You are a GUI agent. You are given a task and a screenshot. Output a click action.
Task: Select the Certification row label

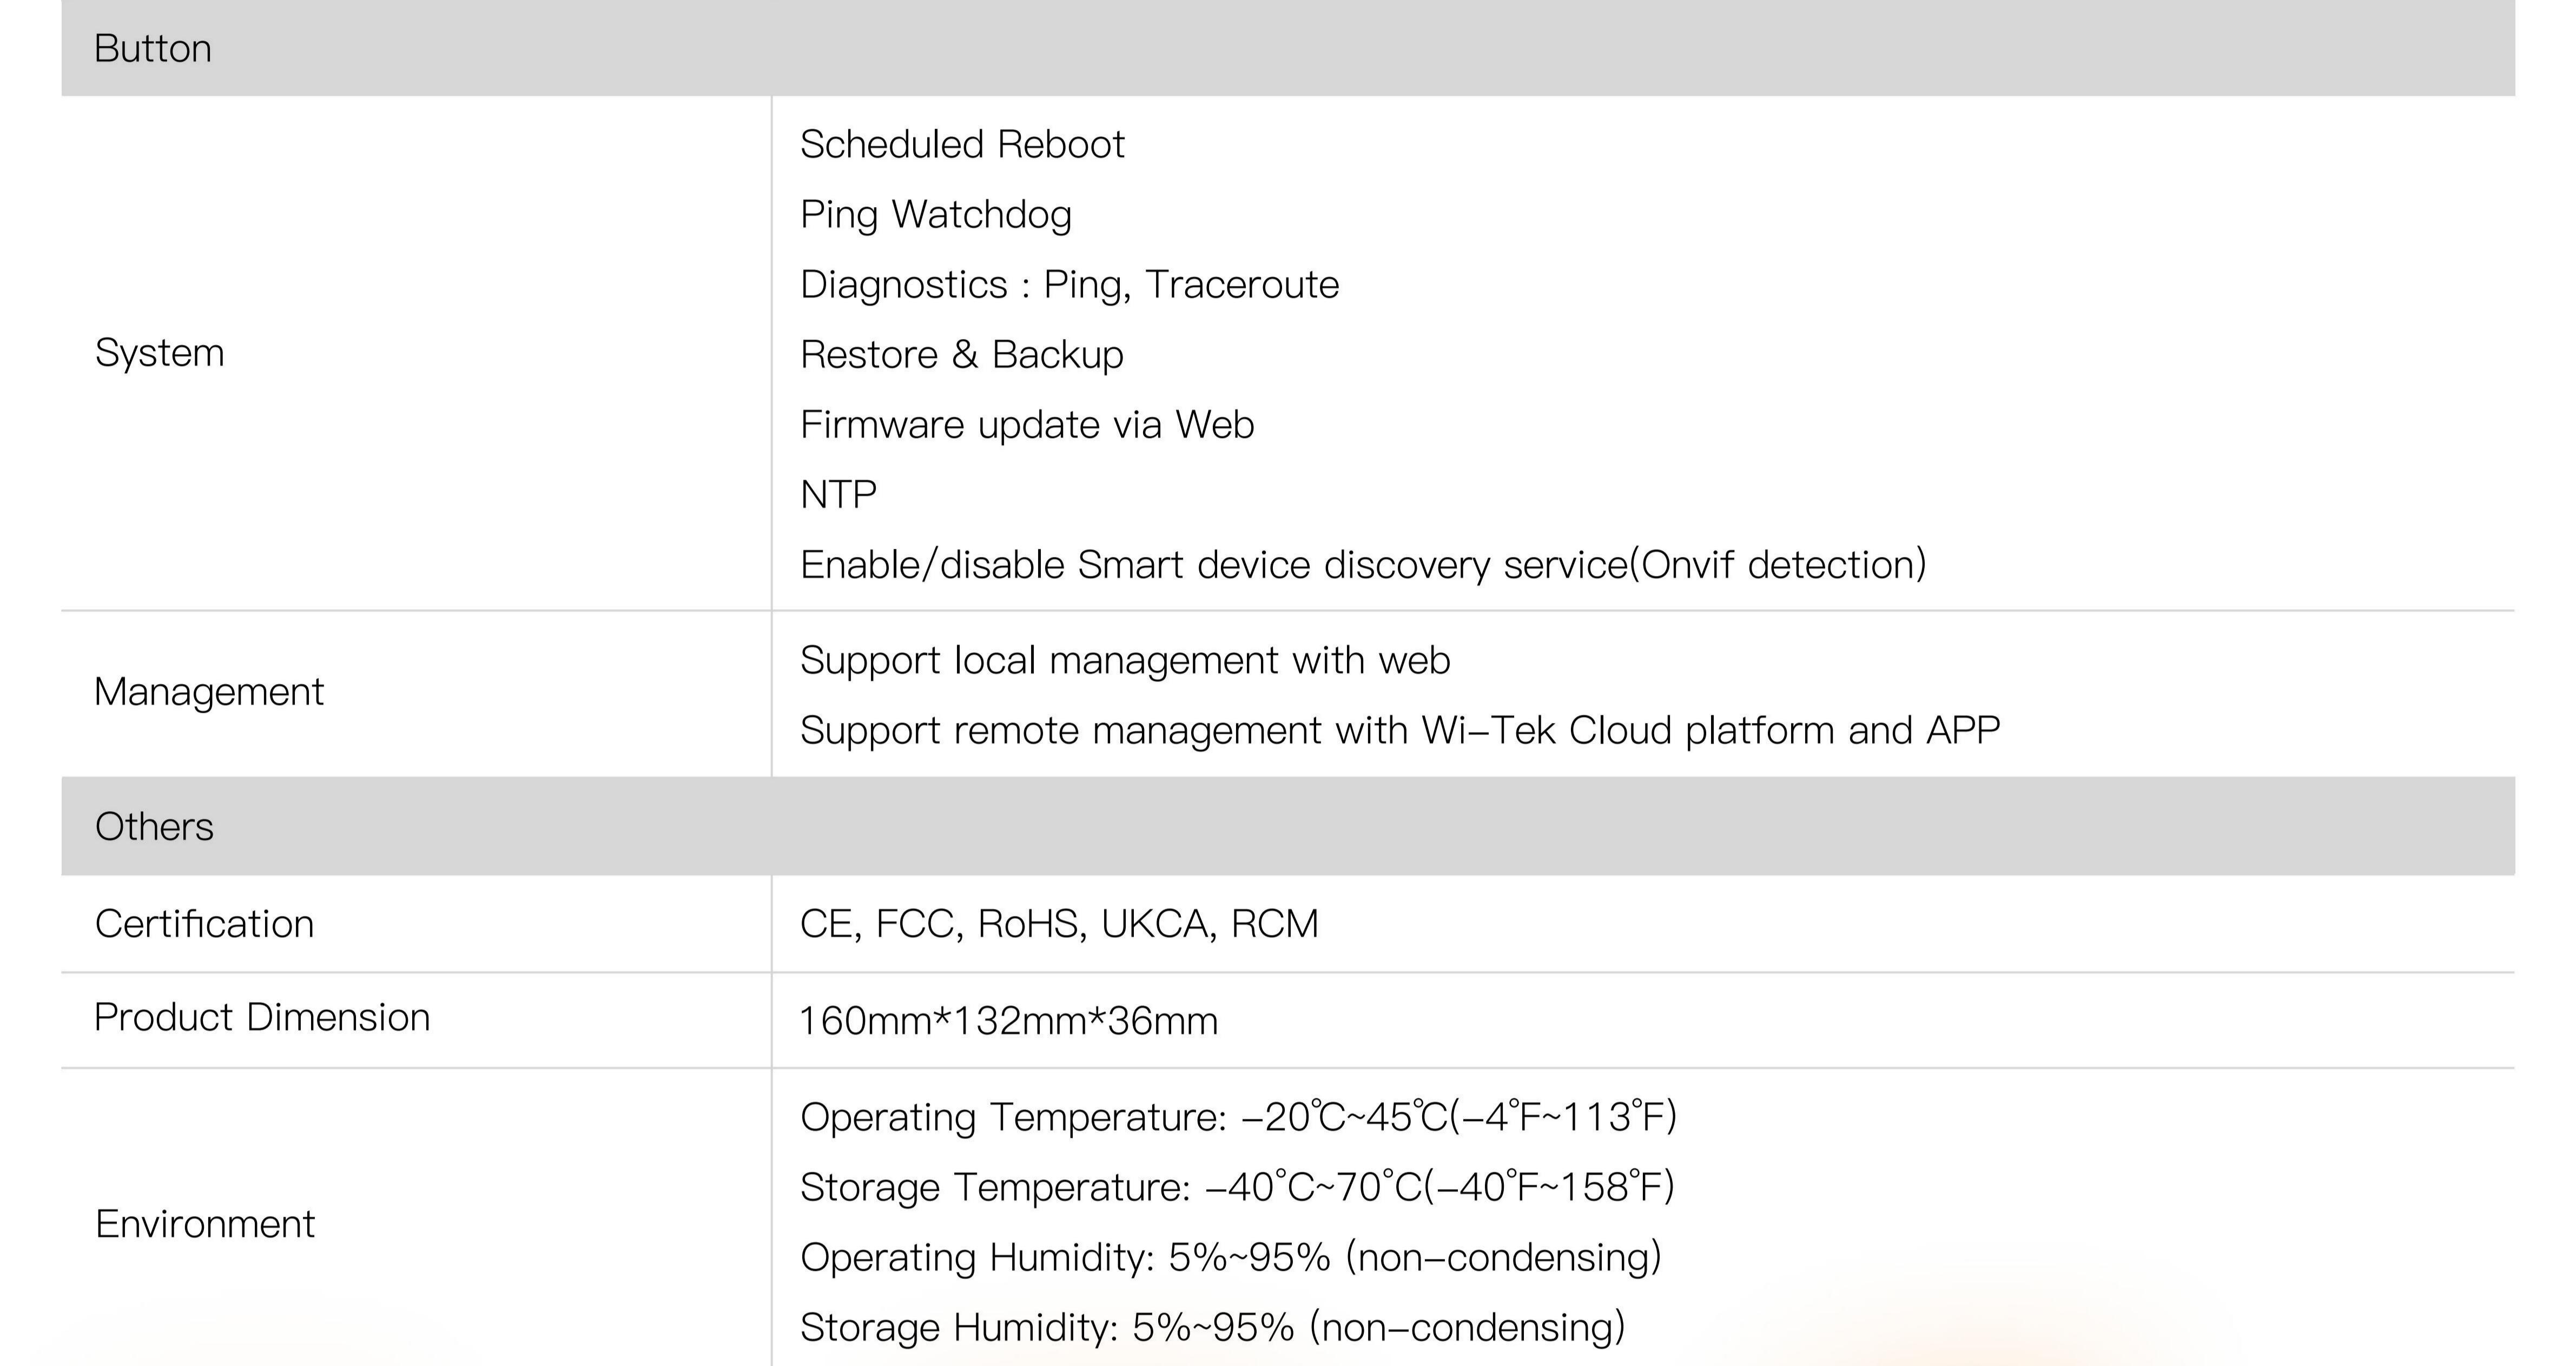(x=204, y=924)
